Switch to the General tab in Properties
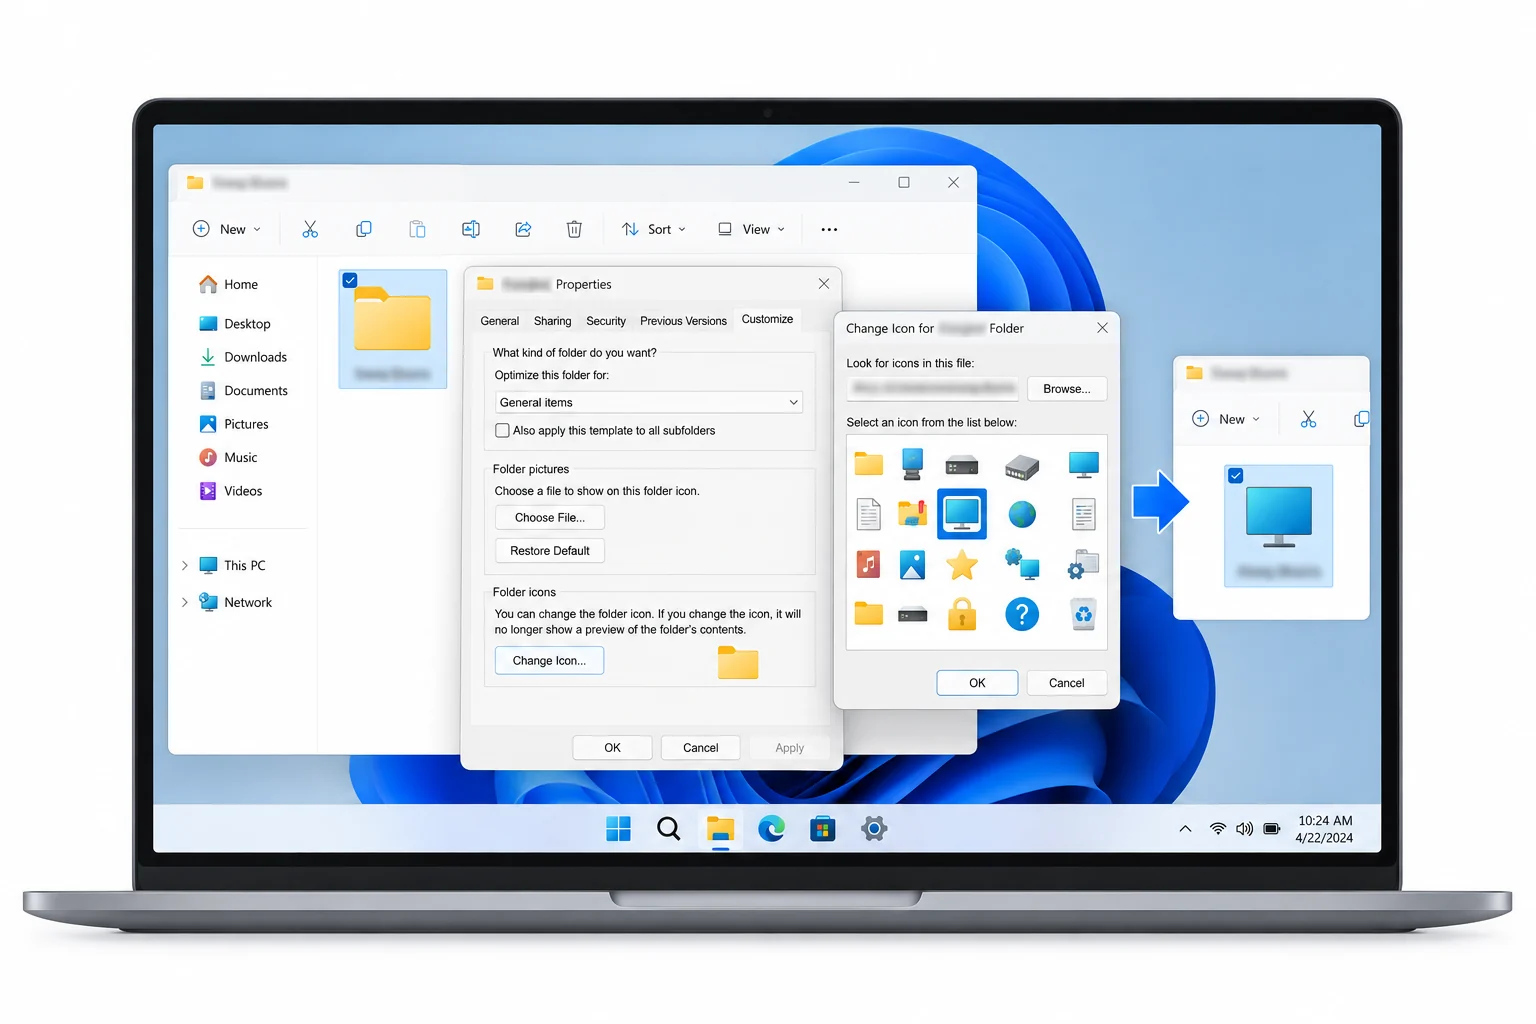1536x1024 pixels. 500,321
